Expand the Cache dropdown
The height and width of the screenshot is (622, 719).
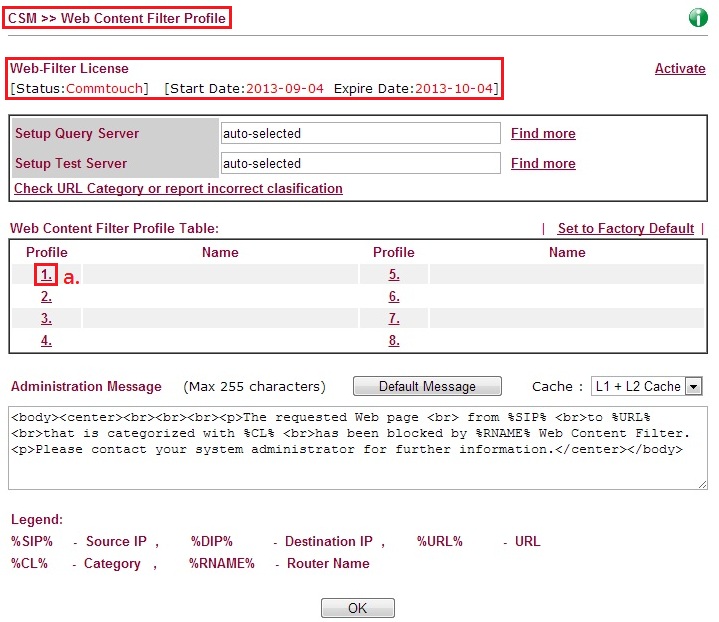[646, 387]
